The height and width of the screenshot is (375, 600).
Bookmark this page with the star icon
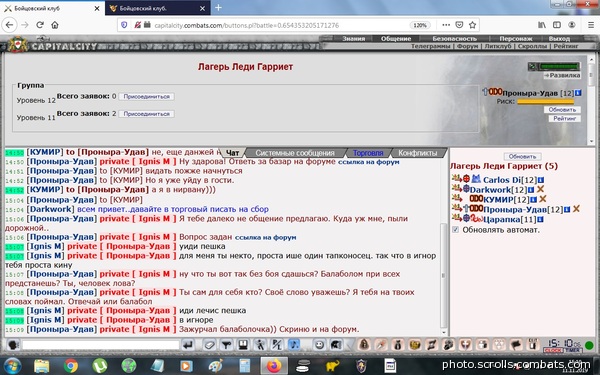(x=473, y=25)
